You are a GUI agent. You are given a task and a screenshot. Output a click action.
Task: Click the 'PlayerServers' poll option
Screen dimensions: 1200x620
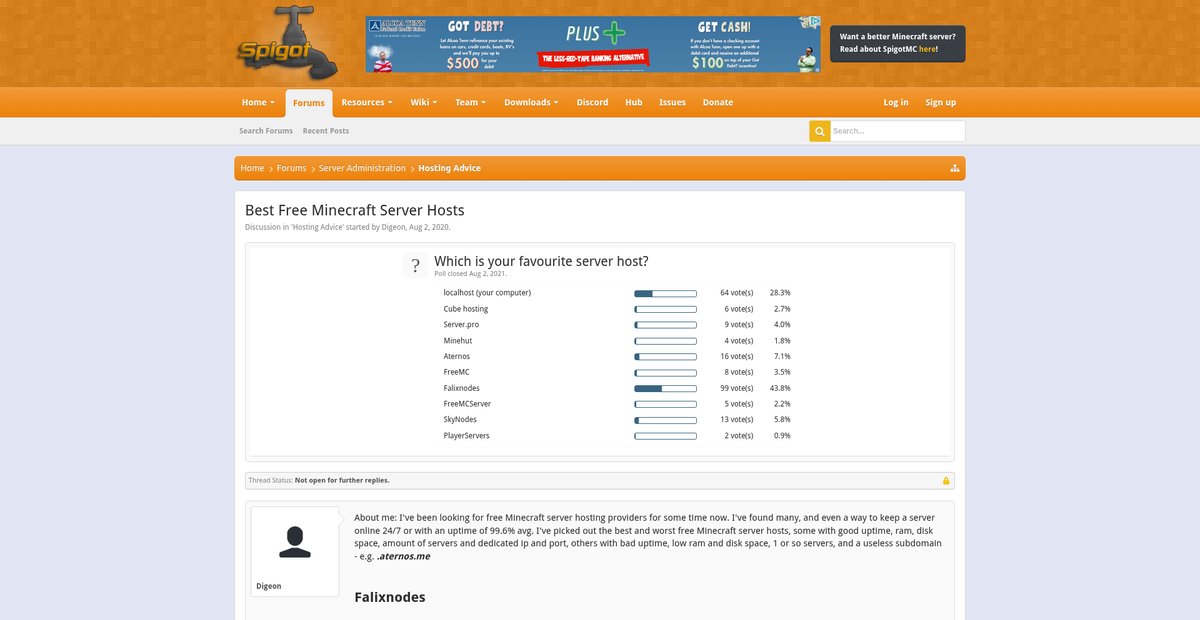pyautogui.click(x=467, y=436)
